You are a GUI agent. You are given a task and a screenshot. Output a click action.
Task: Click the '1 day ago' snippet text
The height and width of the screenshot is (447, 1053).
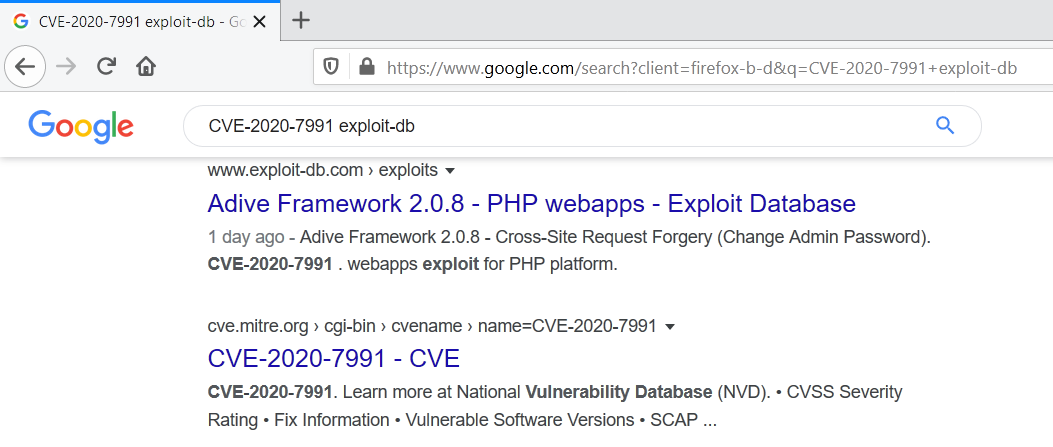(244, 238)
